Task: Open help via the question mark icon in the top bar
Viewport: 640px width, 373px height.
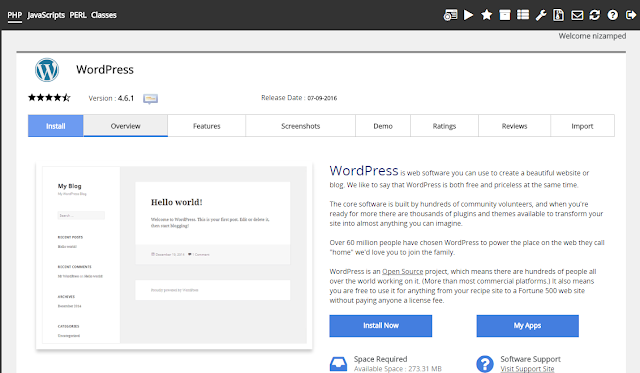Action: tap(613, 15)
